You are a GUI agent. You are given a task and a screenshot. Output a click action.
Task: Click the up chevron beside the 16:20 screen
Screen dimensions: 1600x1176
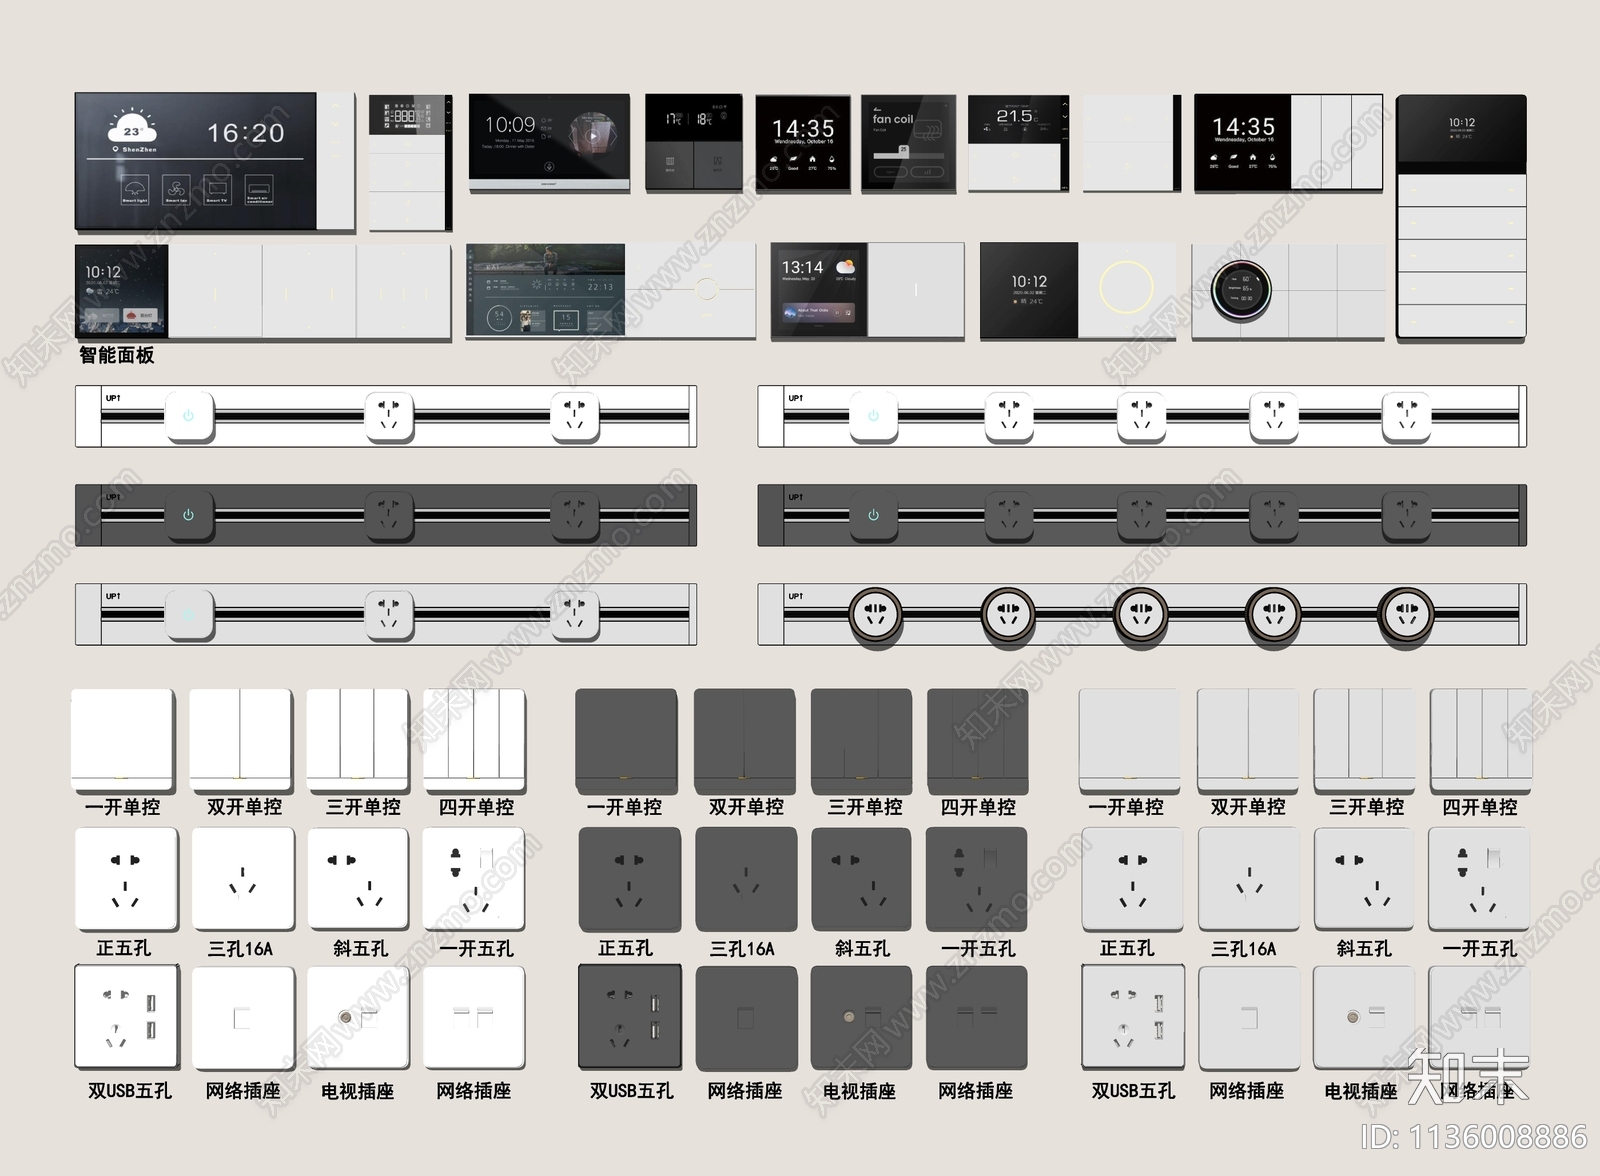[x=335, y=106]
